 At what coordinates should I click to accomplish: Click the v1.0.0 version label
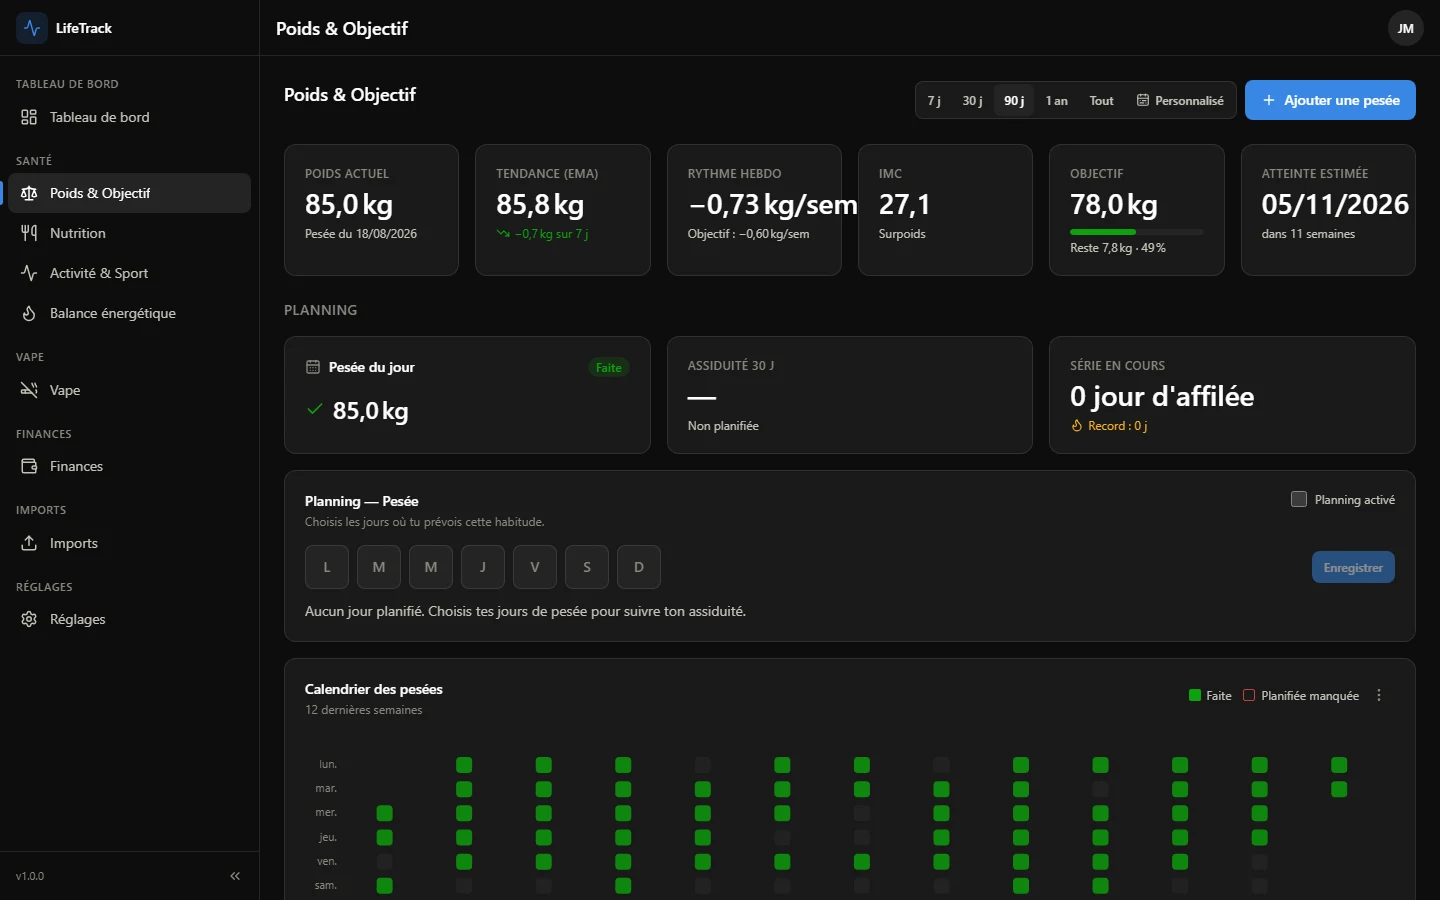(x=30, y=876)
